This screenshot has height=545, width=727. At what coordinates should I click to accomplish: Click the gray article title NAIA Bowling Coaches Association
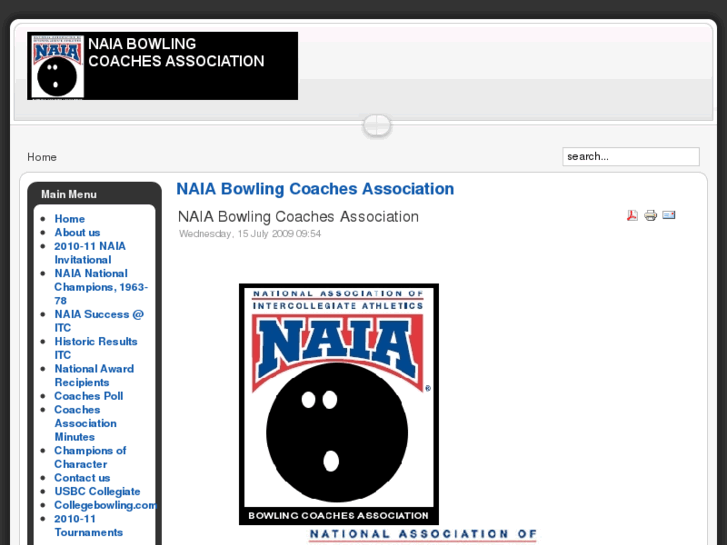pyautogui.click(x=298, y=217)
